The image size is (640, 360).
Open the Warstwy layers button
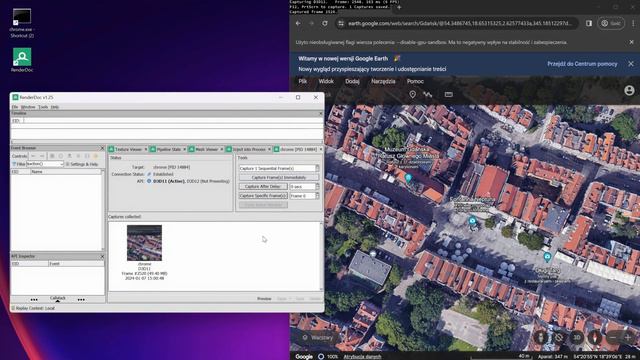pyautogui.click(x=318, y=338)
